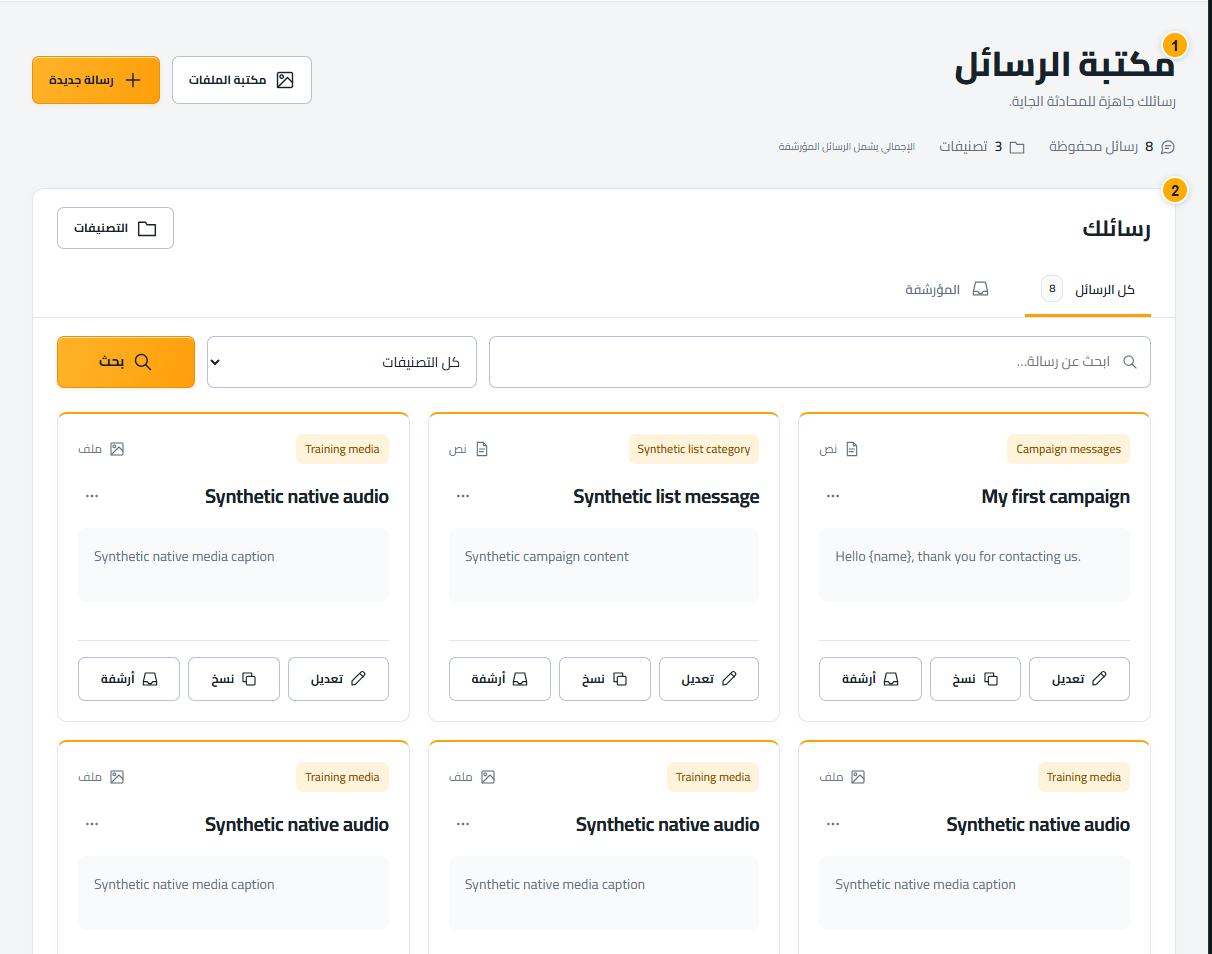Click the 8 رسائل محفوظة saved messages stat
The image size is (1212, 954).
(x=1112, y=147)
